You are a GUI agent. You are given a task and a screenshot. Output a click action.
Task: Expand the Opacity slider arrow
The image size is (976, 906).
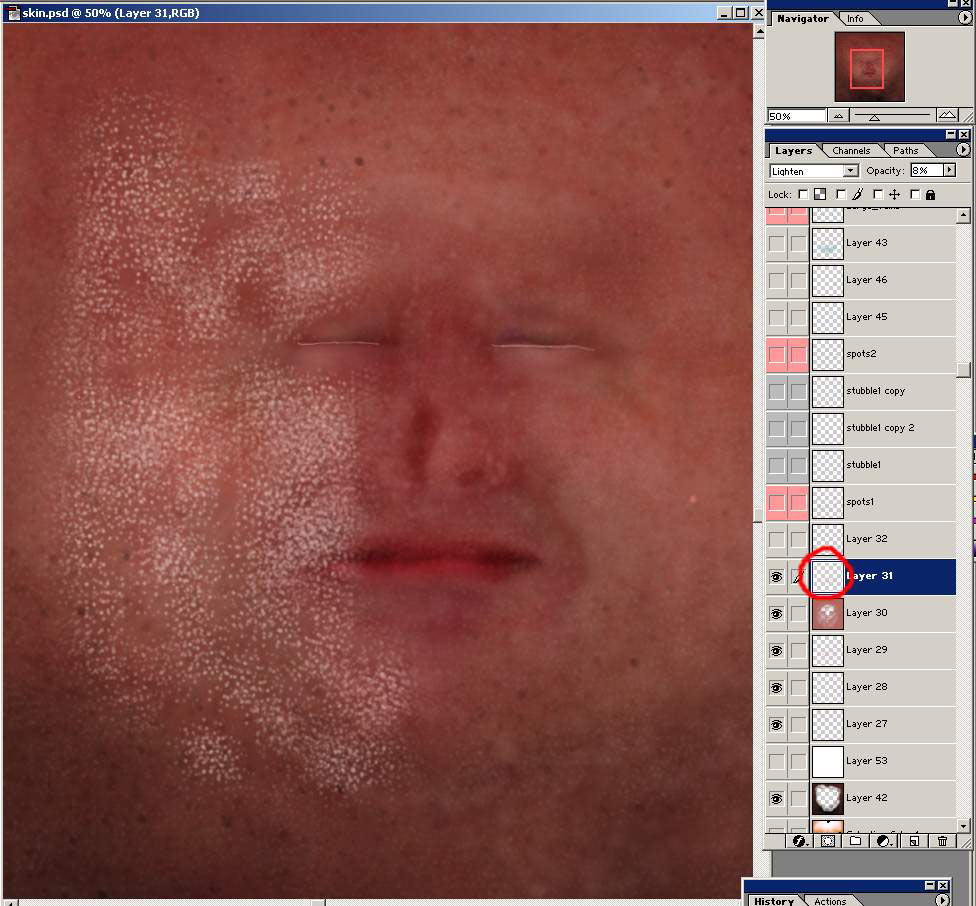[x=949, y=171]
